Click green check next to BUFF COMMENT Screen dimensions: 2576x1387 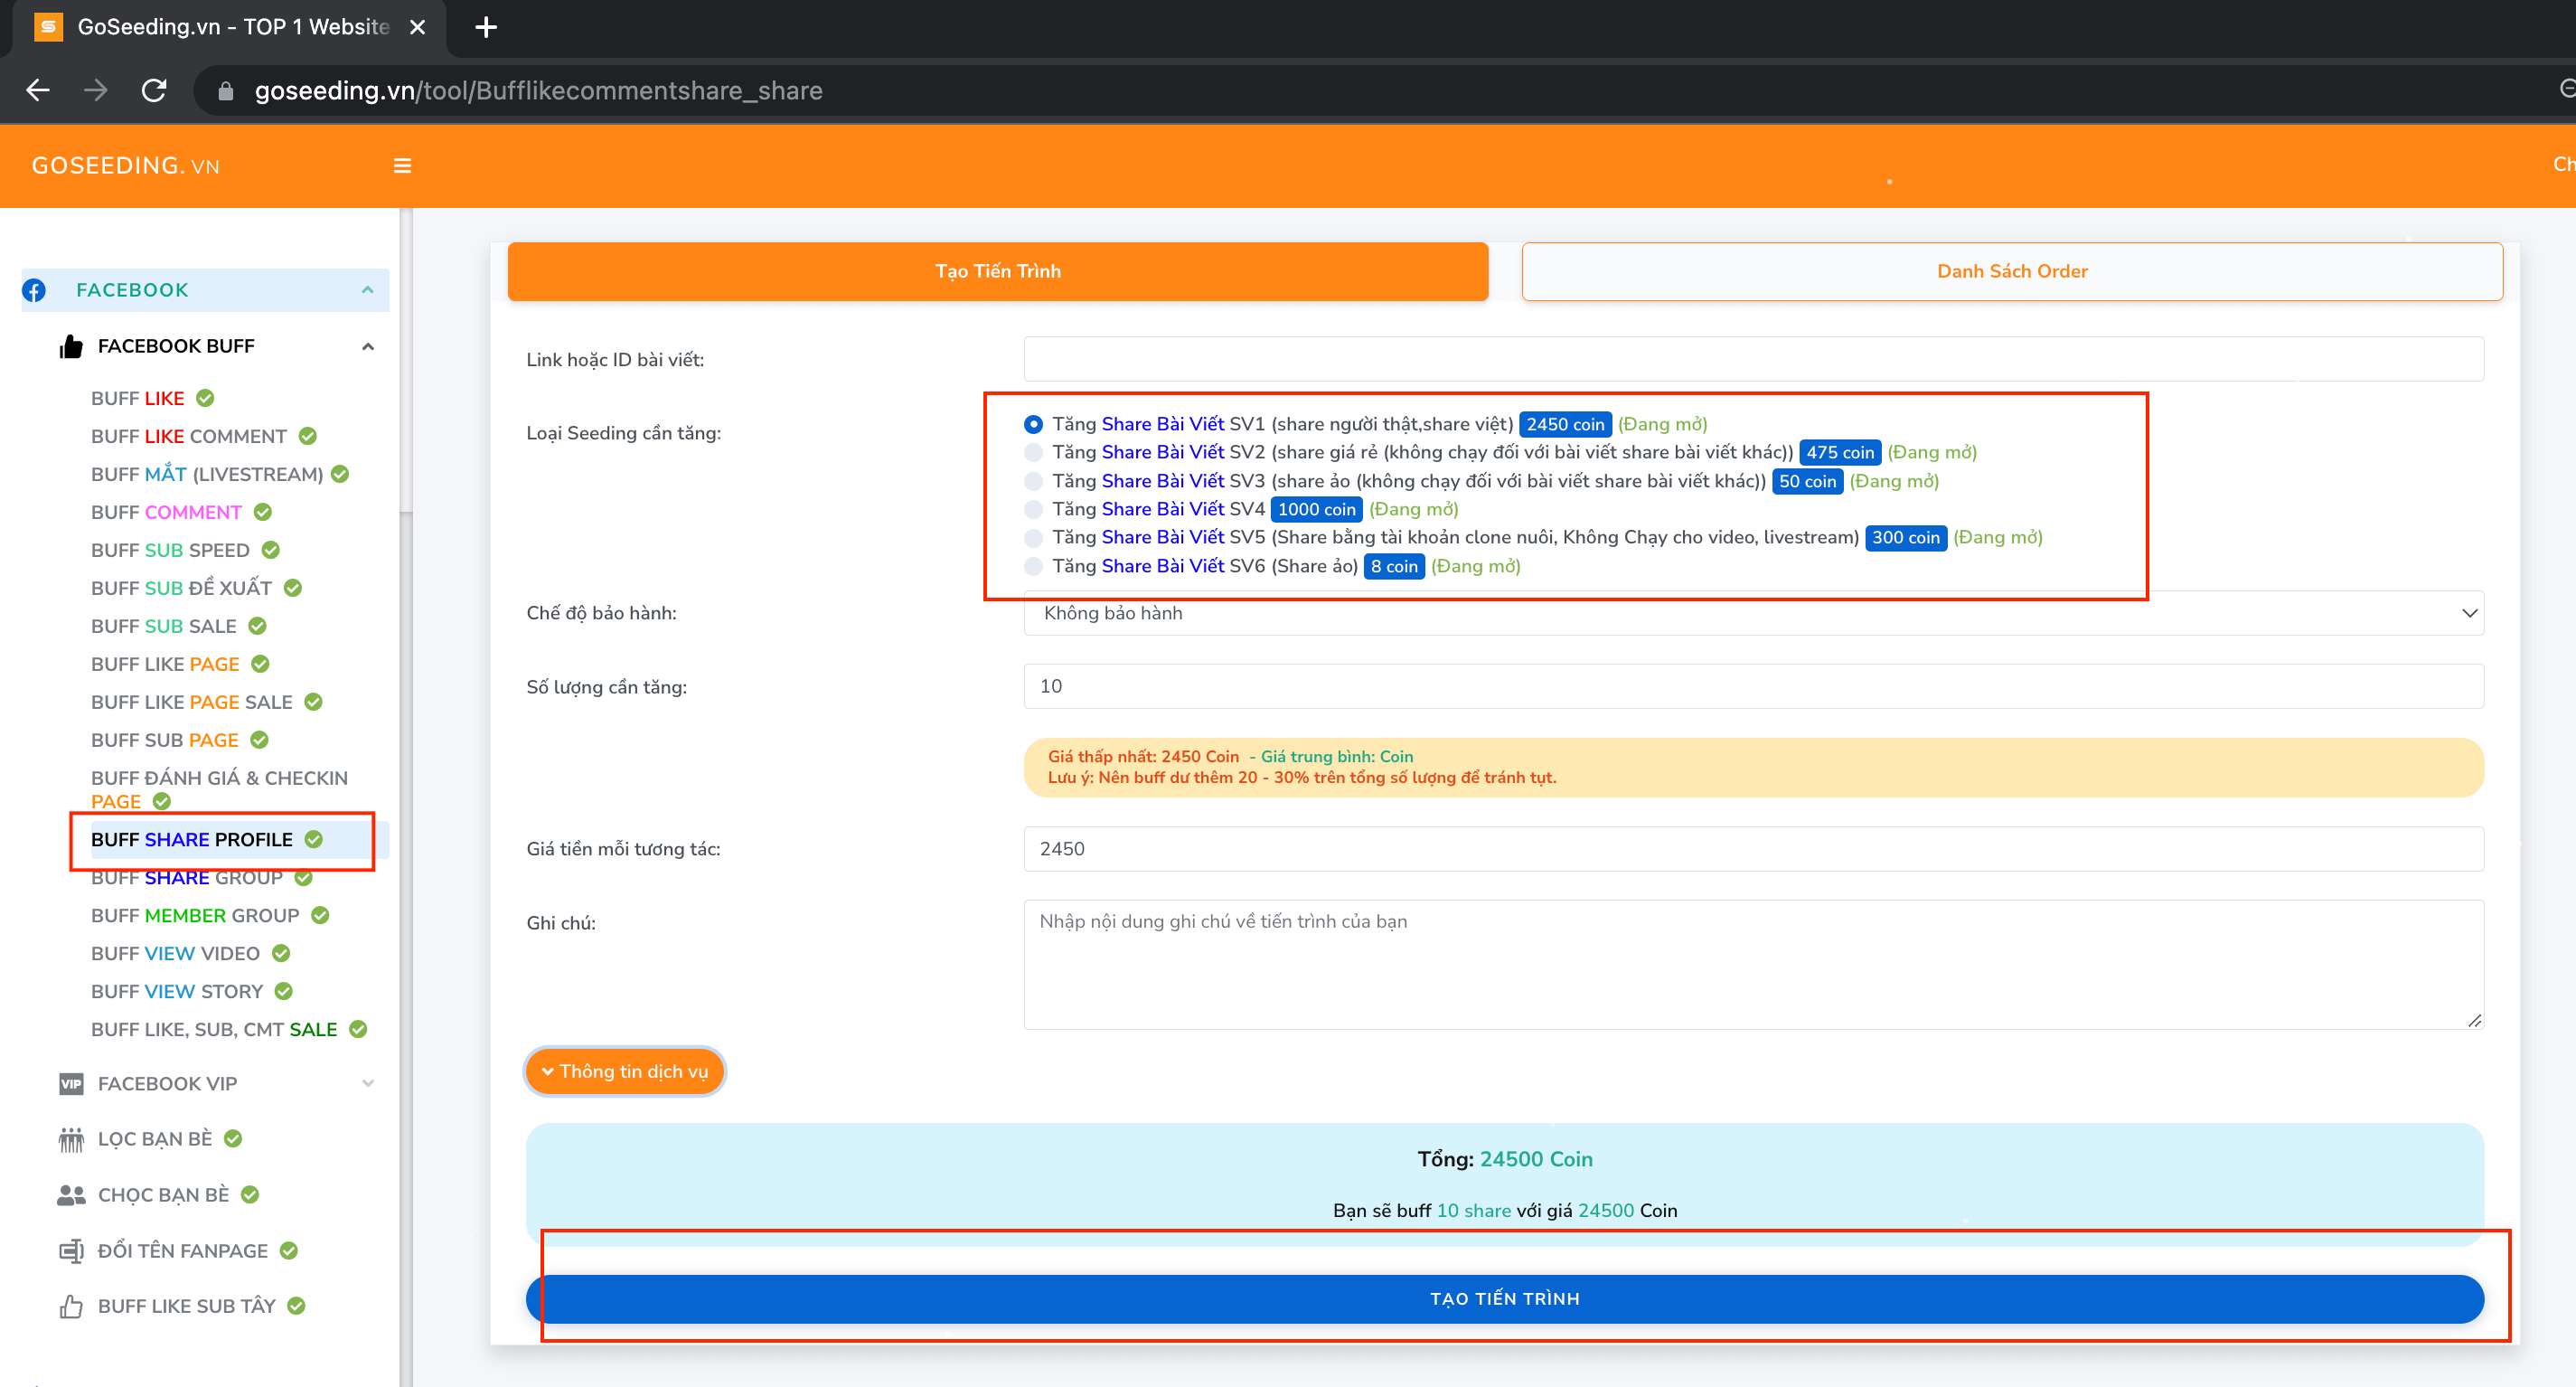click(x=263, y=512)
